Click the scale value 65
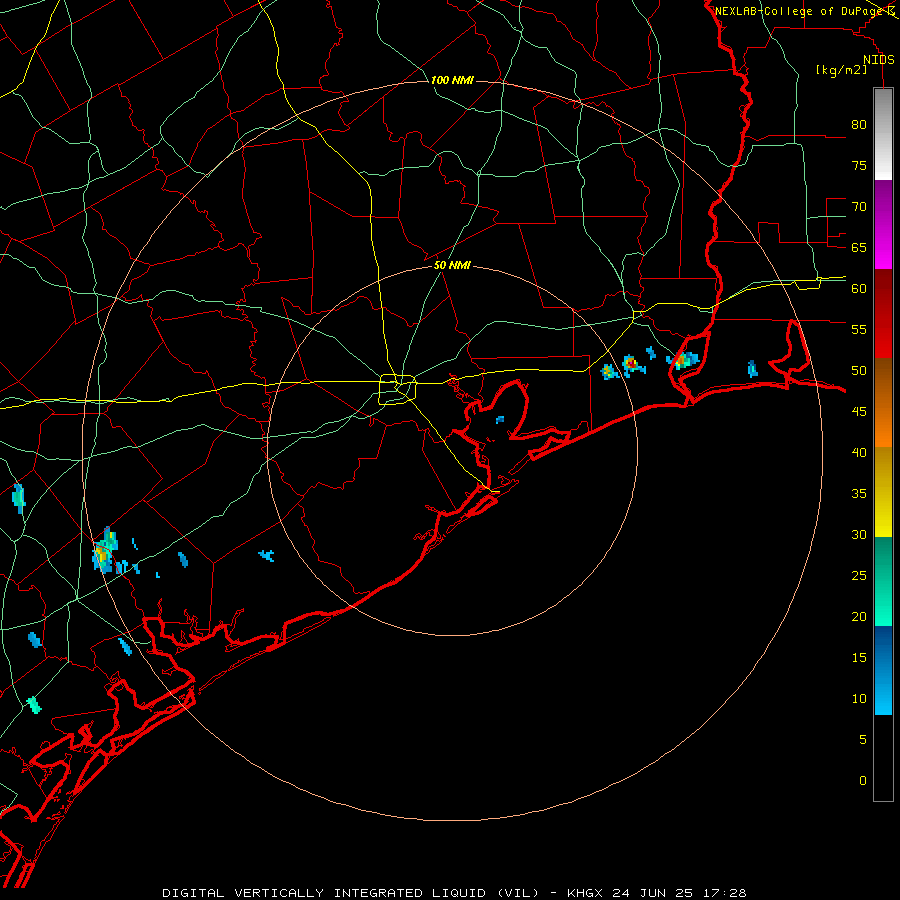The width and height of the screenshot is (900, 900). tap(859, 247)
